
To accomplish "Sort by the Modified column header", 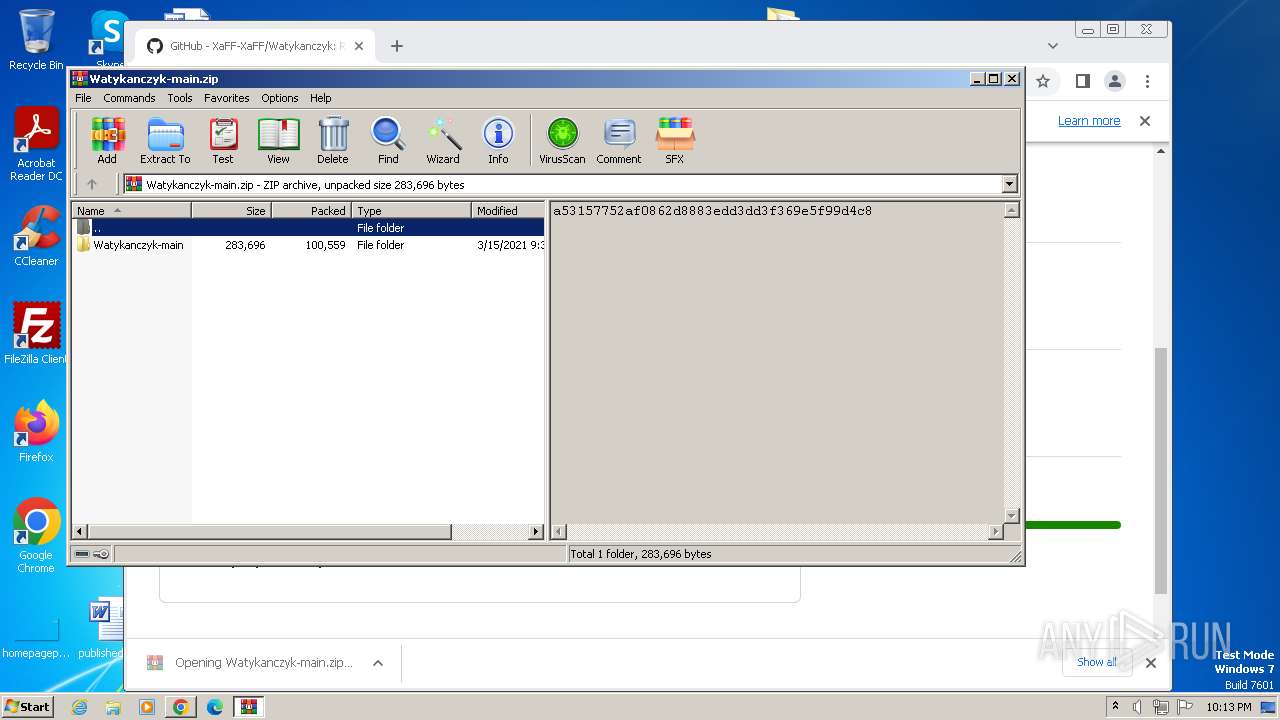I will tap(508, 210).
